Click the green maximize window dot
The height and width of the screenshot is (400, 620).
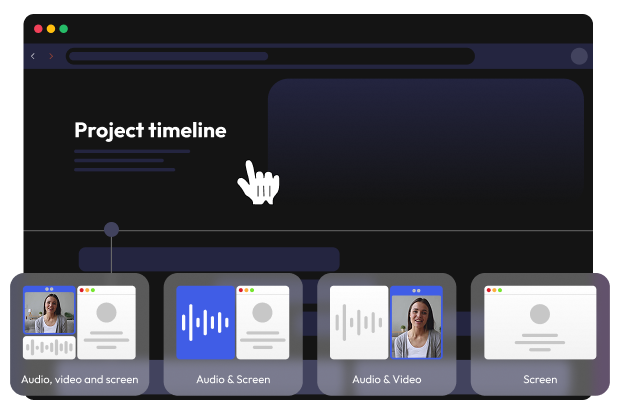tap(64, 29)
